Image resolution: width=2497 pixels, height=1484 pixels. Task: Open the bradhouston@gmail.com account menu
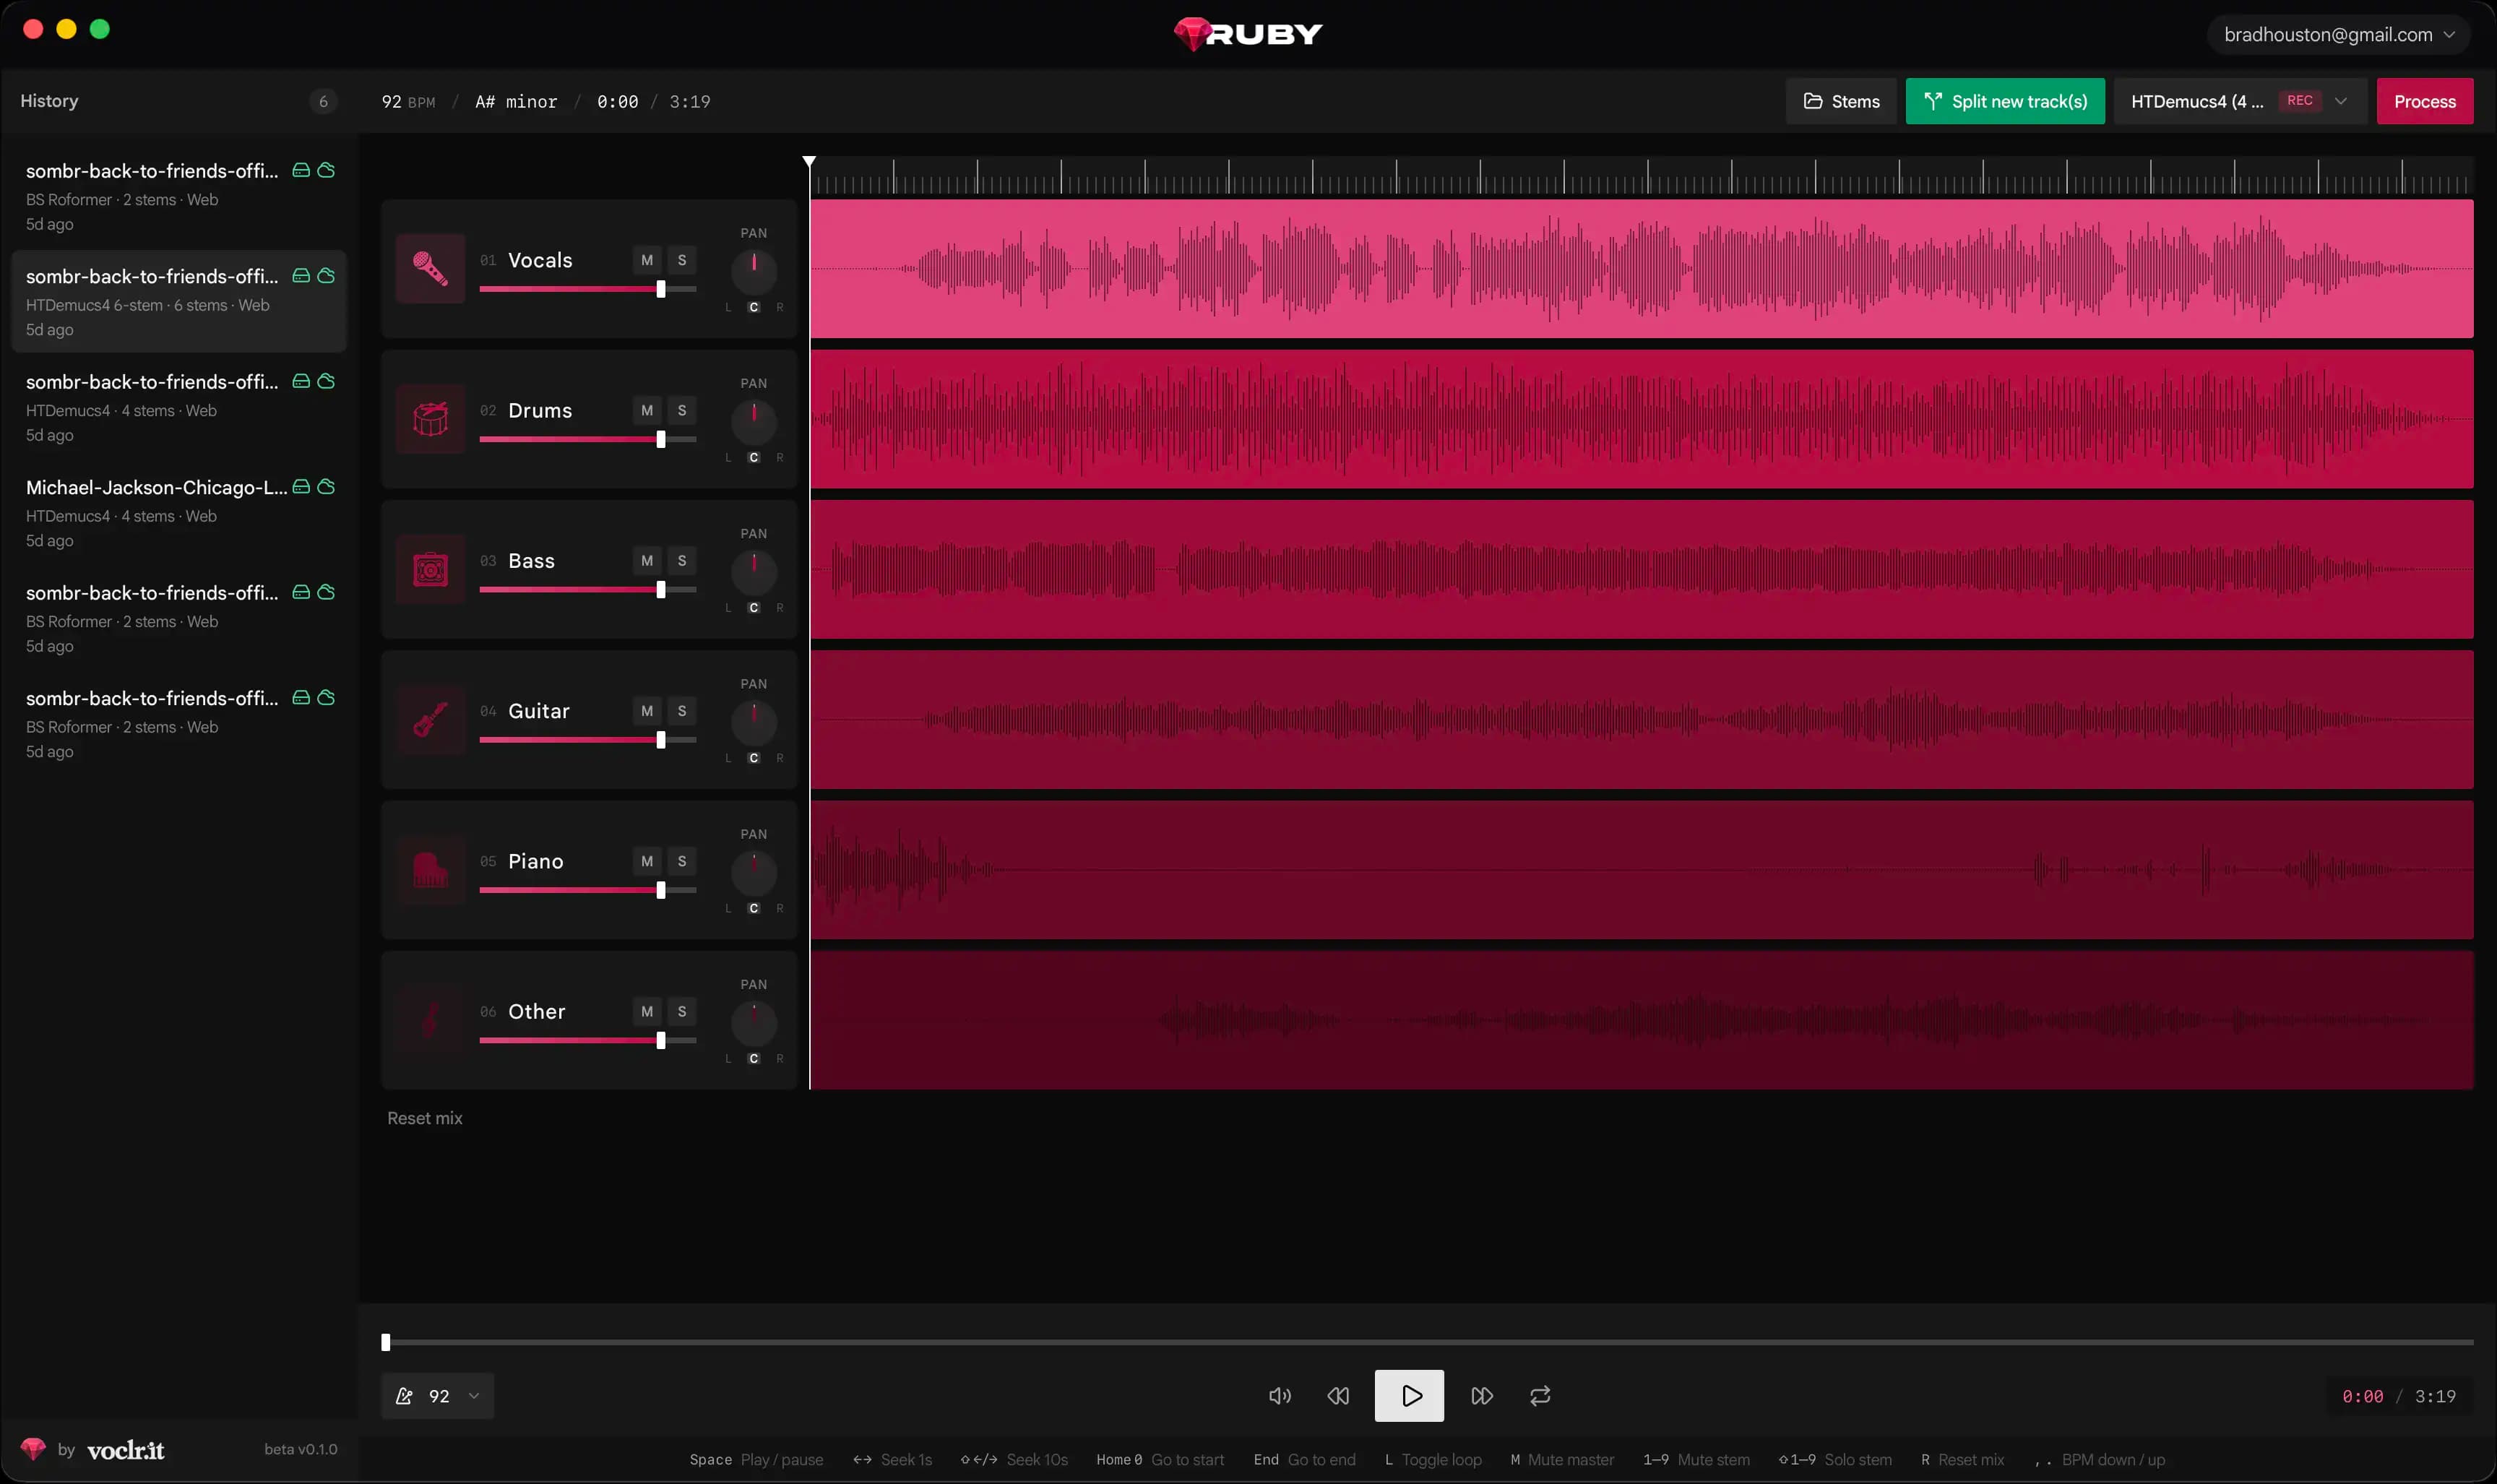2339,35
